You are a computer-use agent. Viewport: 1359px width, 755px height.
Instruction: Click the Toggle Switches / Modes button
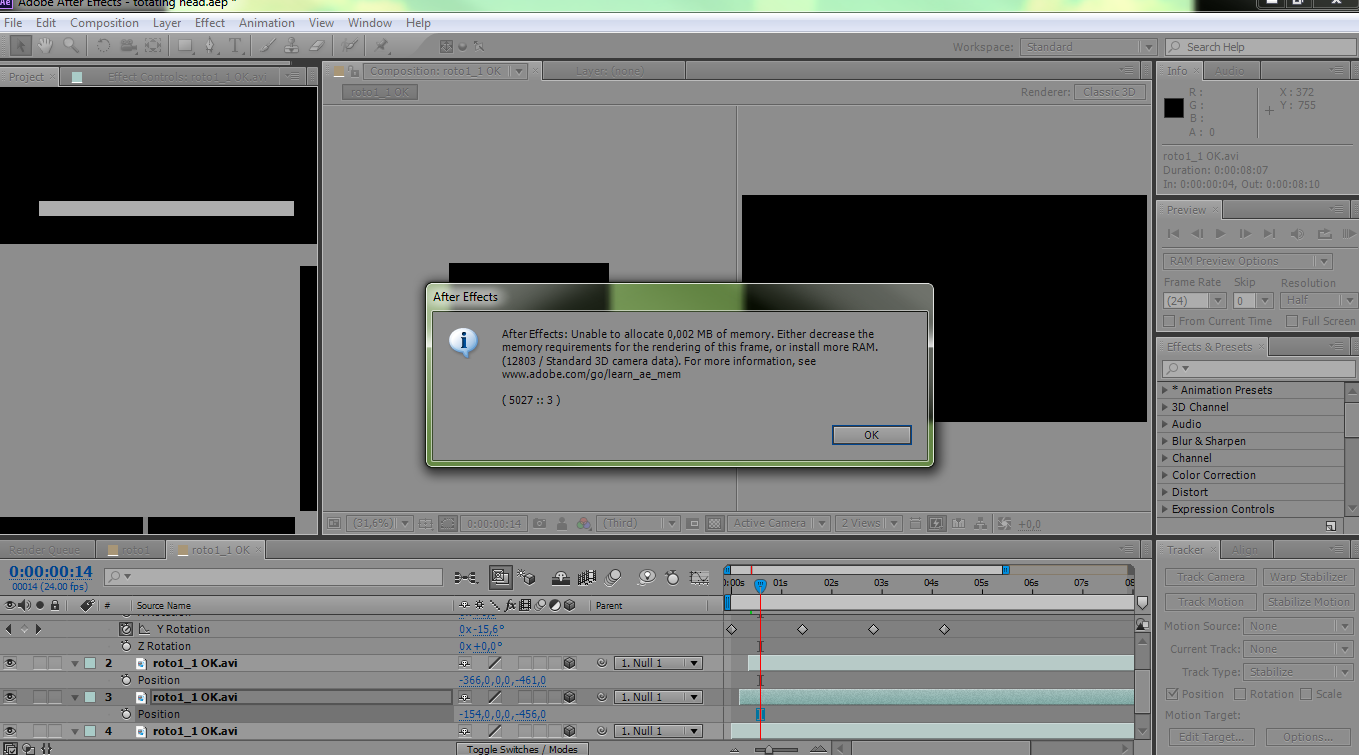click(521, 749)
